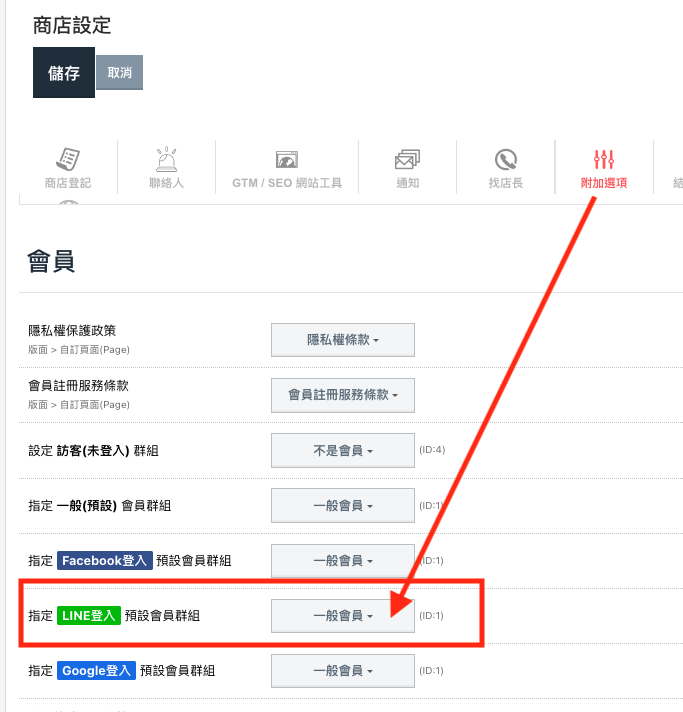The height and width of the screenshot is (712, 683).
Task: Click the green LINE登入 badge
Action: point(89,616)
